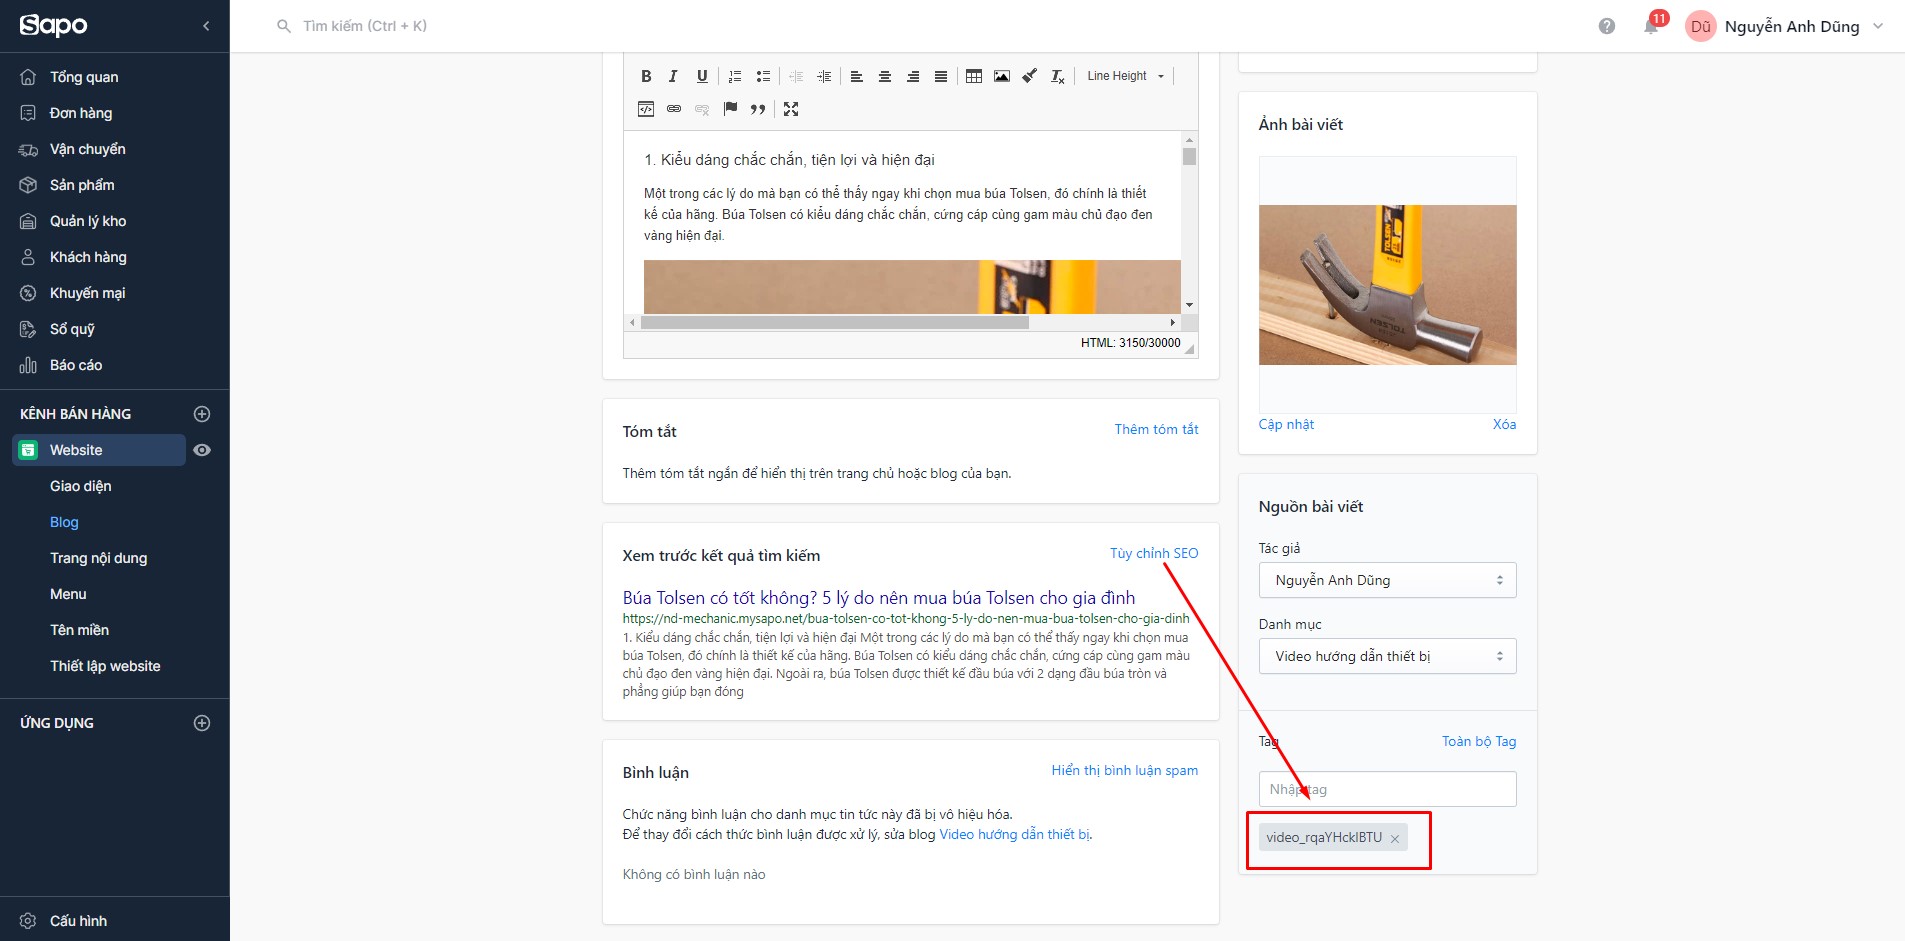Toggle underline formatting in the editor
The width and height of the screenshot is (1905, 941).
pos(702,76)
